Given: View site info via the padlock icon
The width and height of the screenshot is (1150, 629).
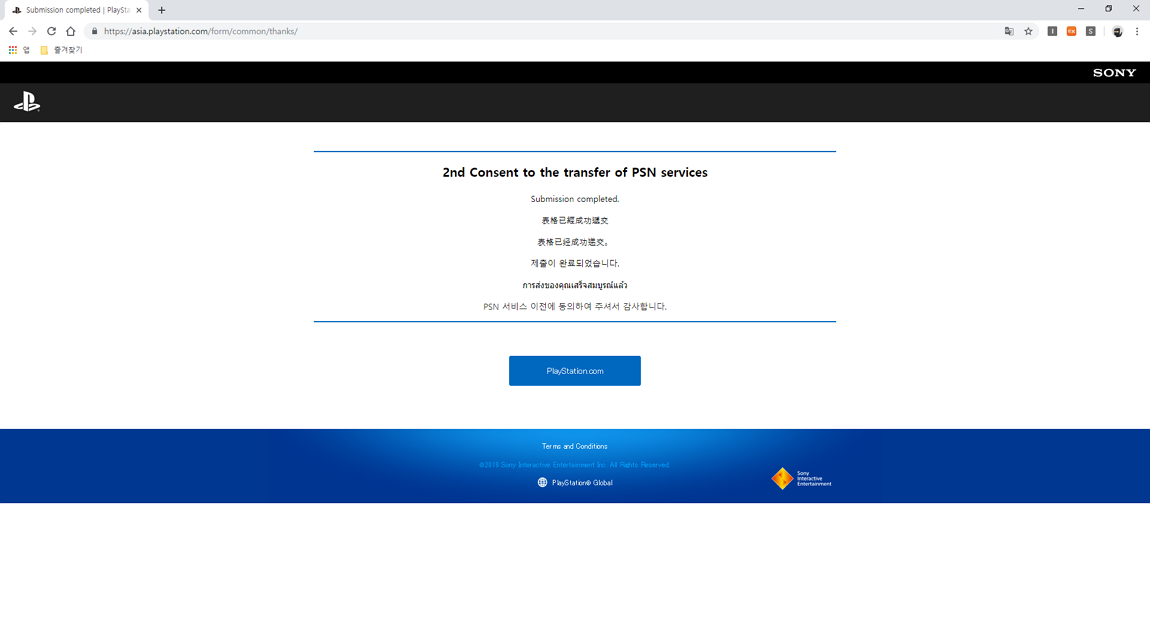Looking at the screenshot, I should coord(94,31).
